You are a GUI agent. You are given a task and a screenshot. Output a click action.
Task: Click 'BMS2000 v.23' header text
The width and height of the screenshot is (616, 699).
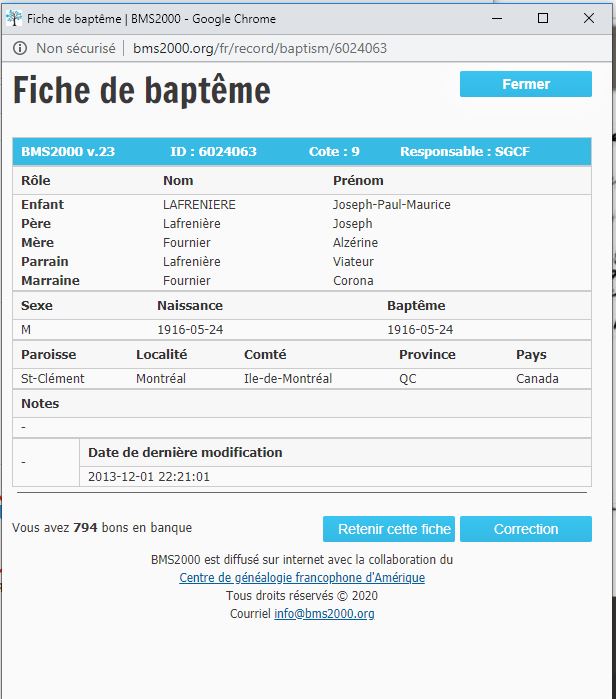coord(68,152)
